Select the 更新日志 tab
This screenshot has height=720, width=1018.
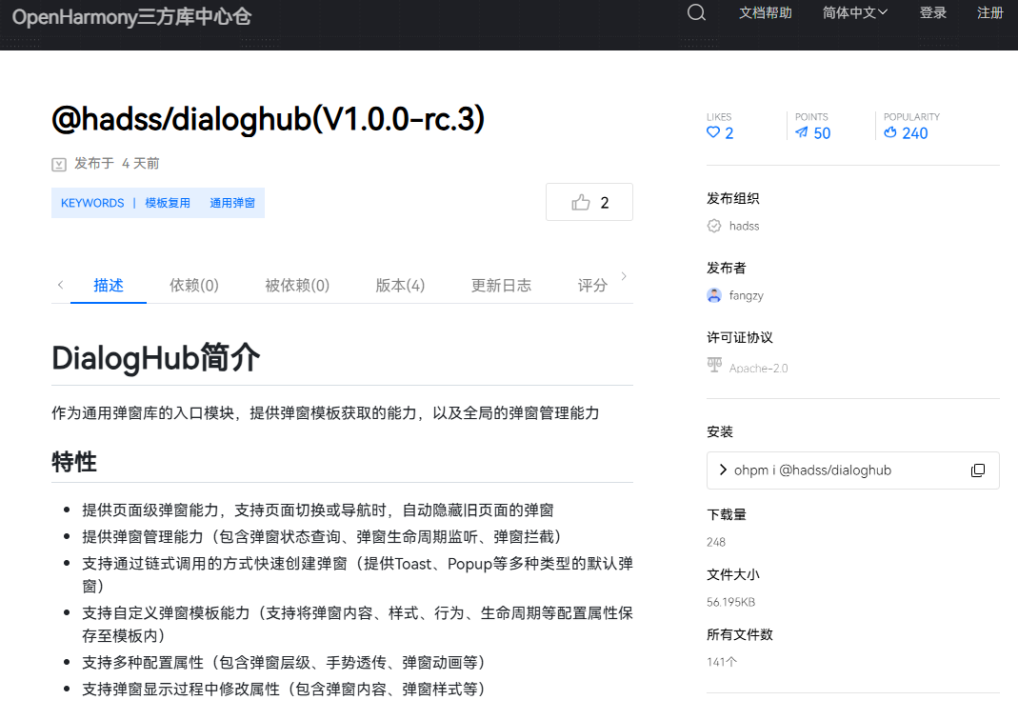(x=501, y=285)
